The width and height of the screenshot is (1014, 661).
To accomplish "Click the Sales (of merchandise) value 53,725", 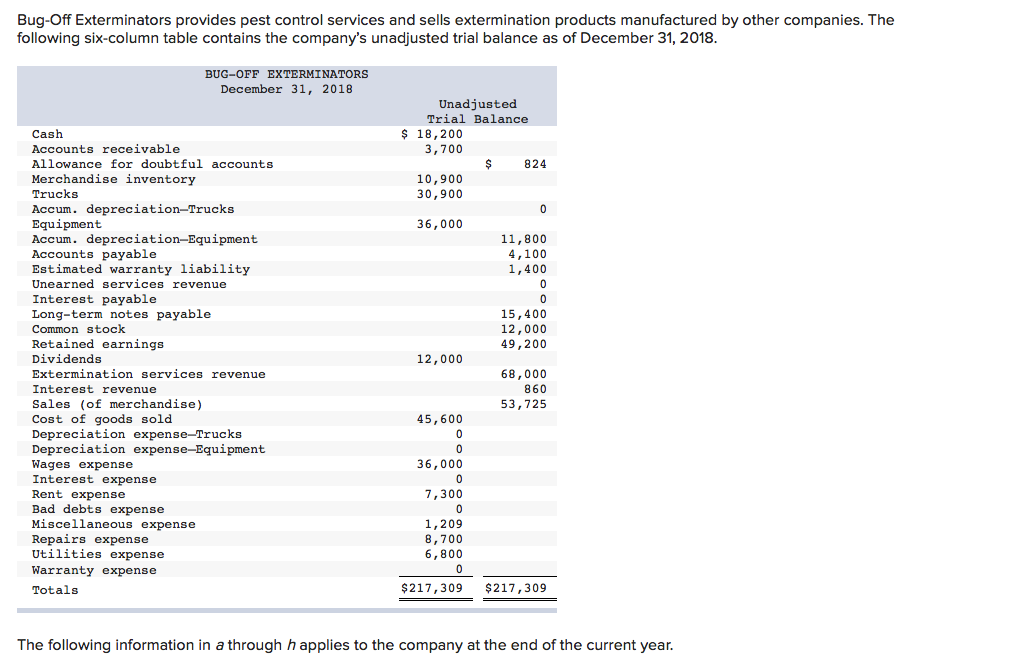I will tap(528, 404).
